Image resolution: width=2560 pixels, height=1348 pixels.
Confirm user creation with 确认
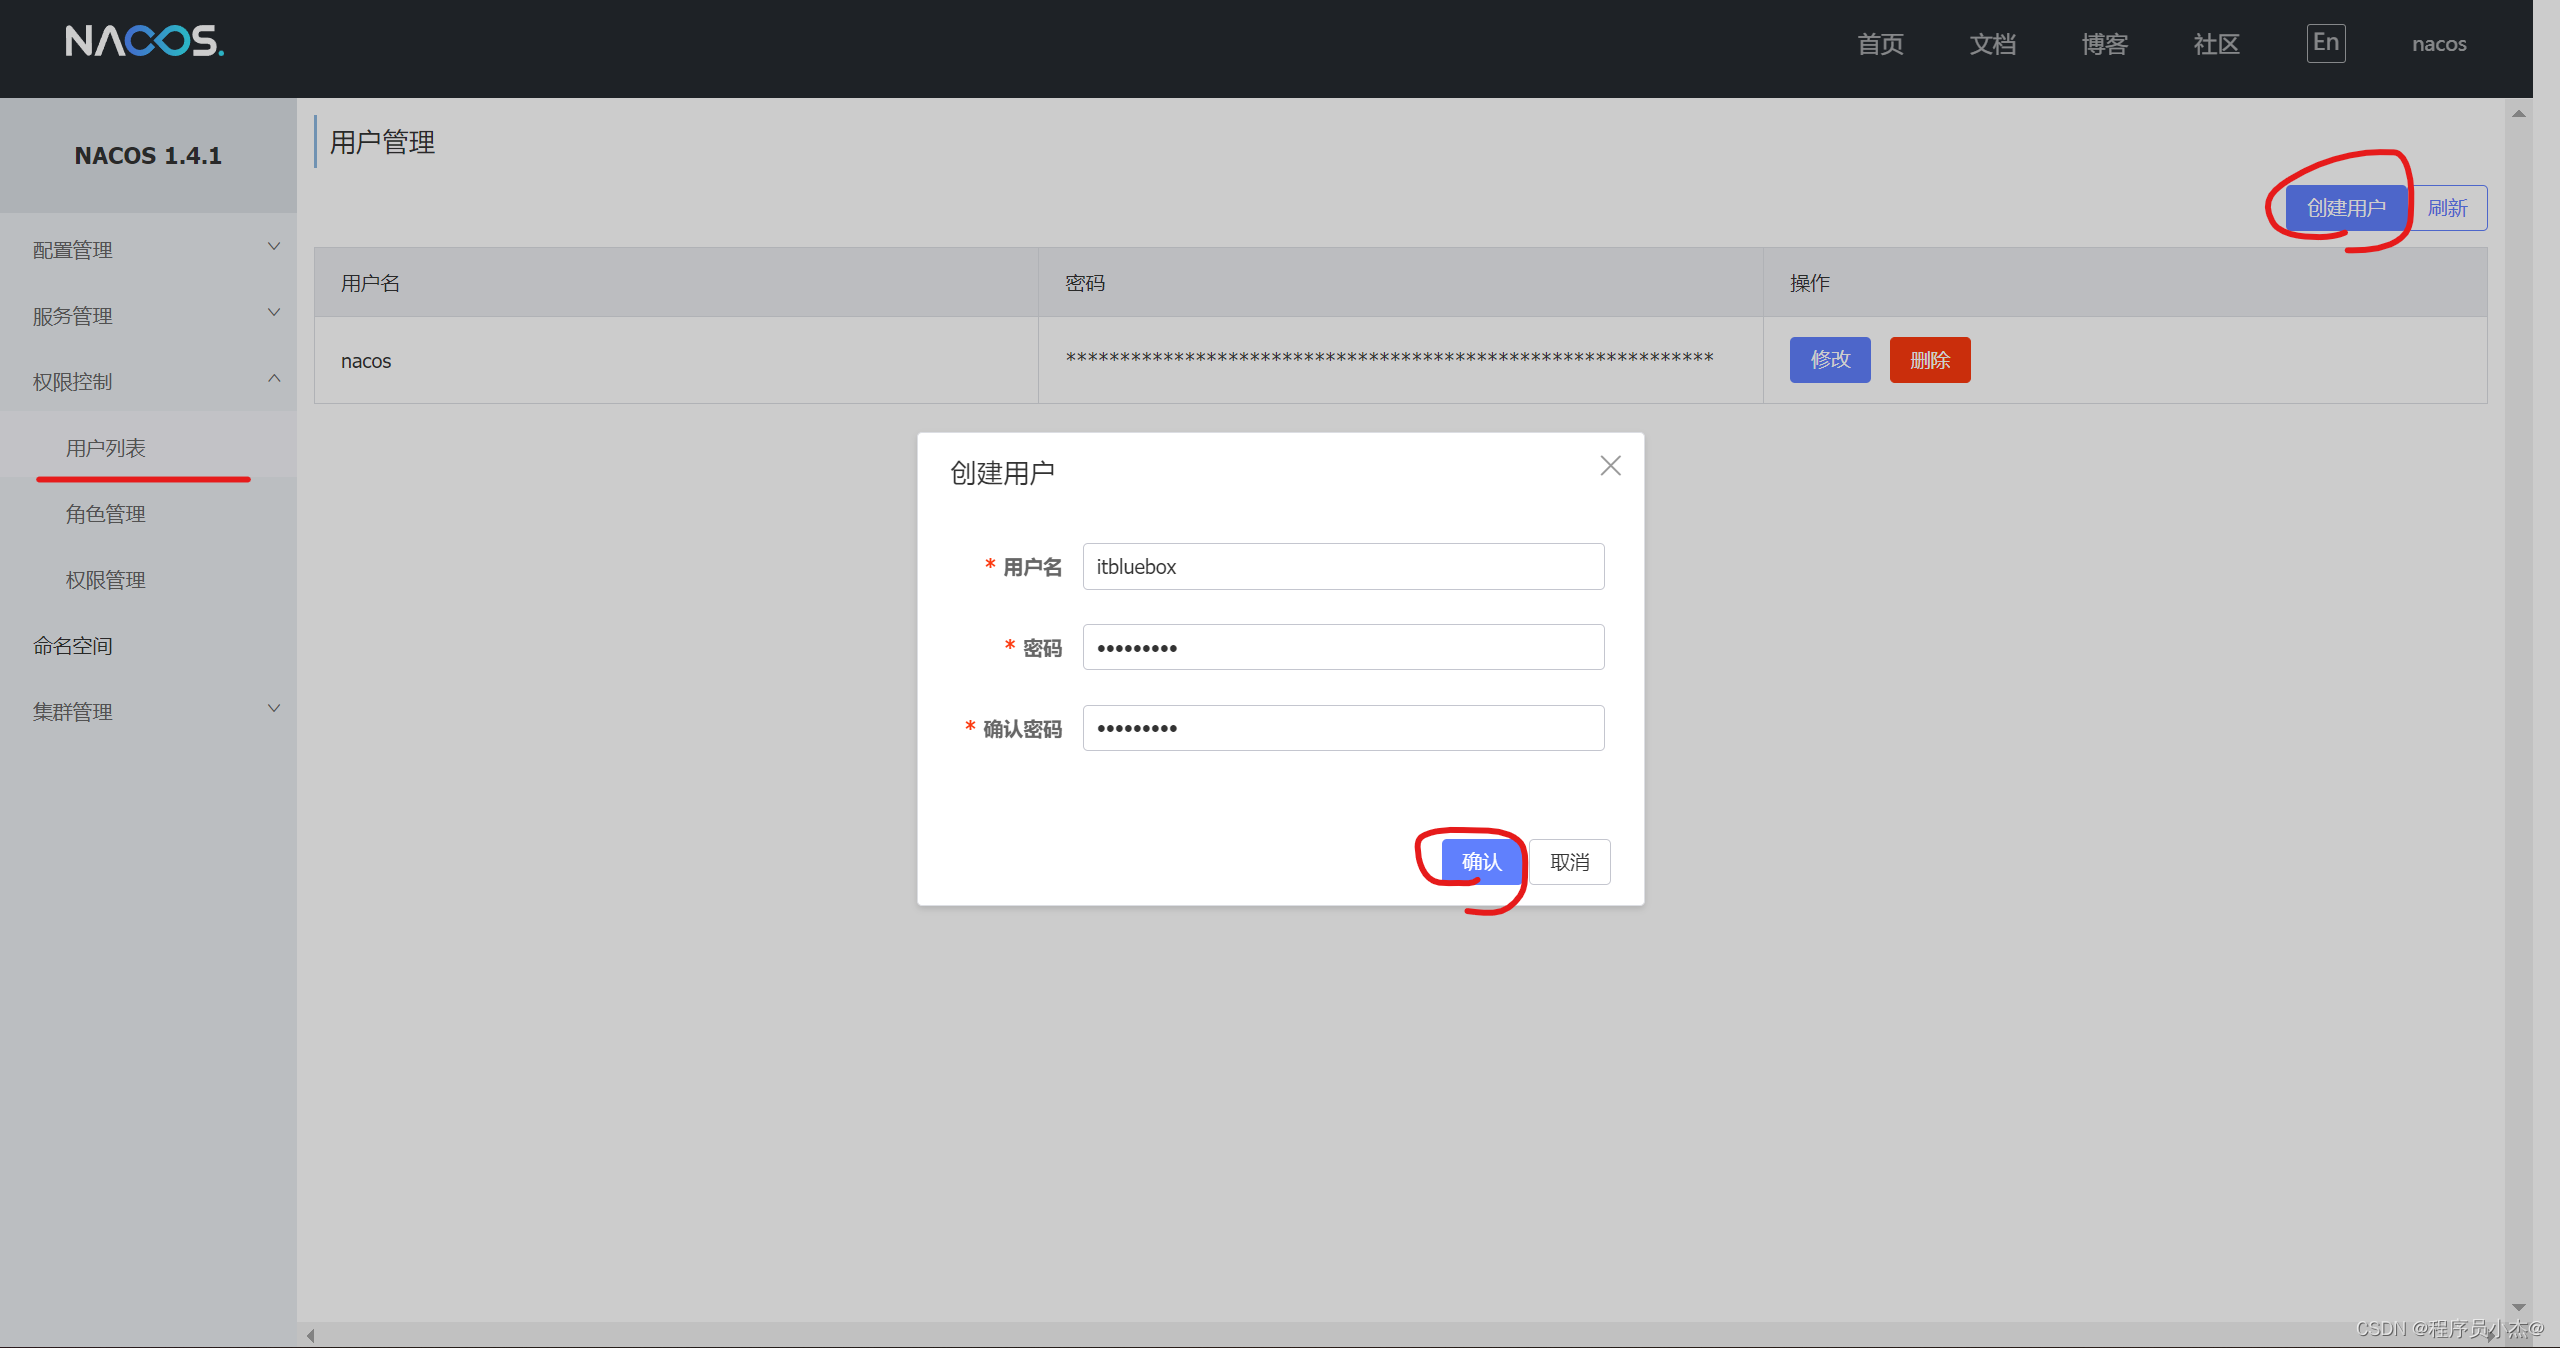pos(1481,862)
